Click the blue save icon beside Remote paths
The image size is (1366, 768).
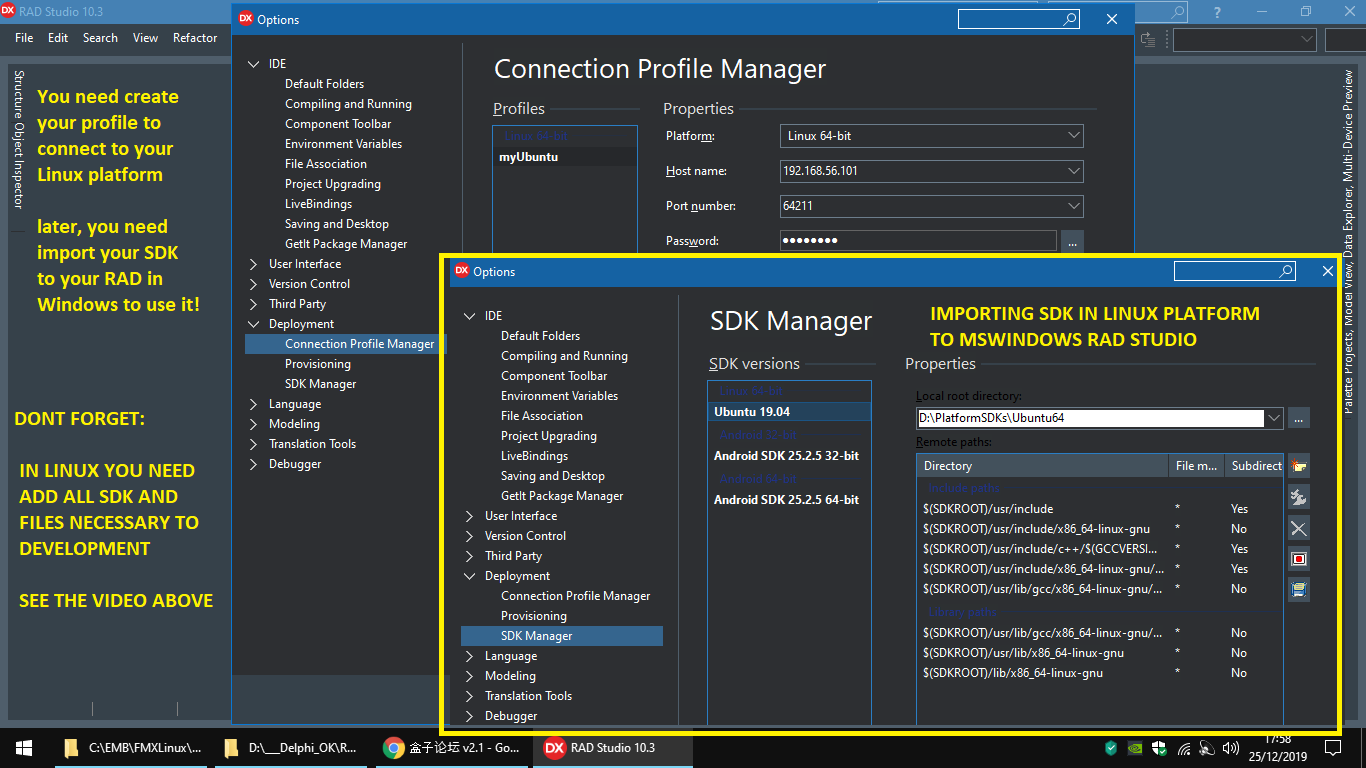1299,589
